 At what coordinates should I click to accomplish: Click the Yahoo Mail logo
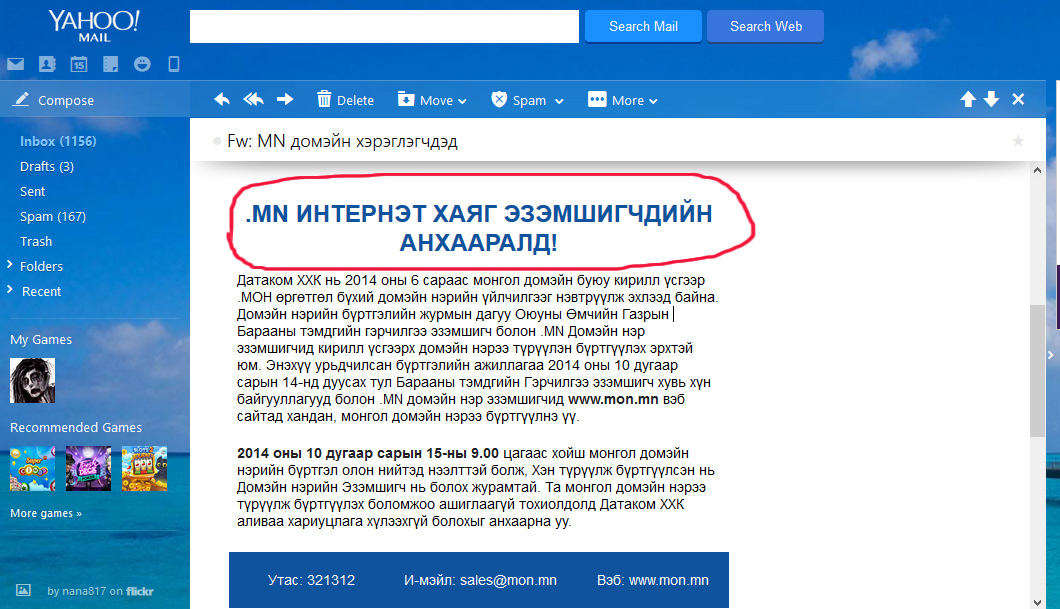coord(94,26)
